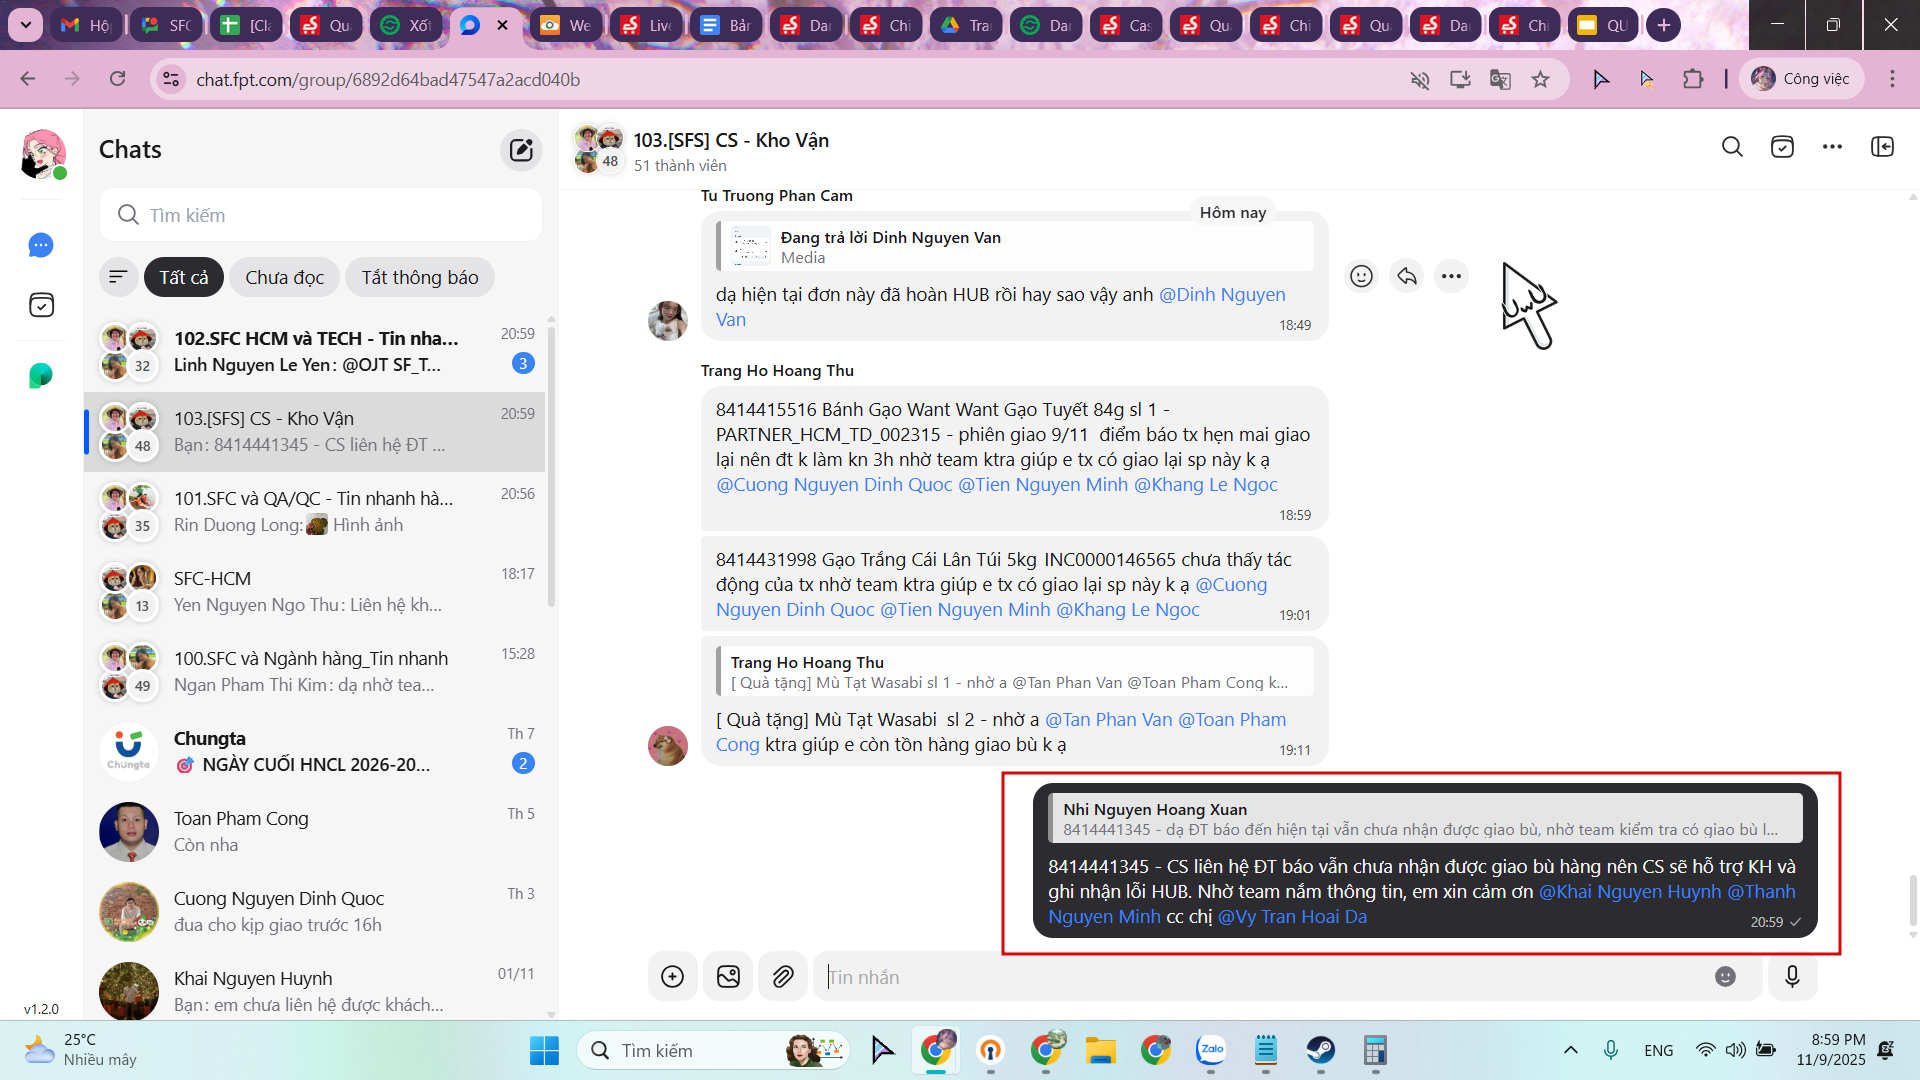Click the voice message microphone icon
The height and width of the screenshot is (1080, 1920).
pyautogui.click(x=1792, y=977)
